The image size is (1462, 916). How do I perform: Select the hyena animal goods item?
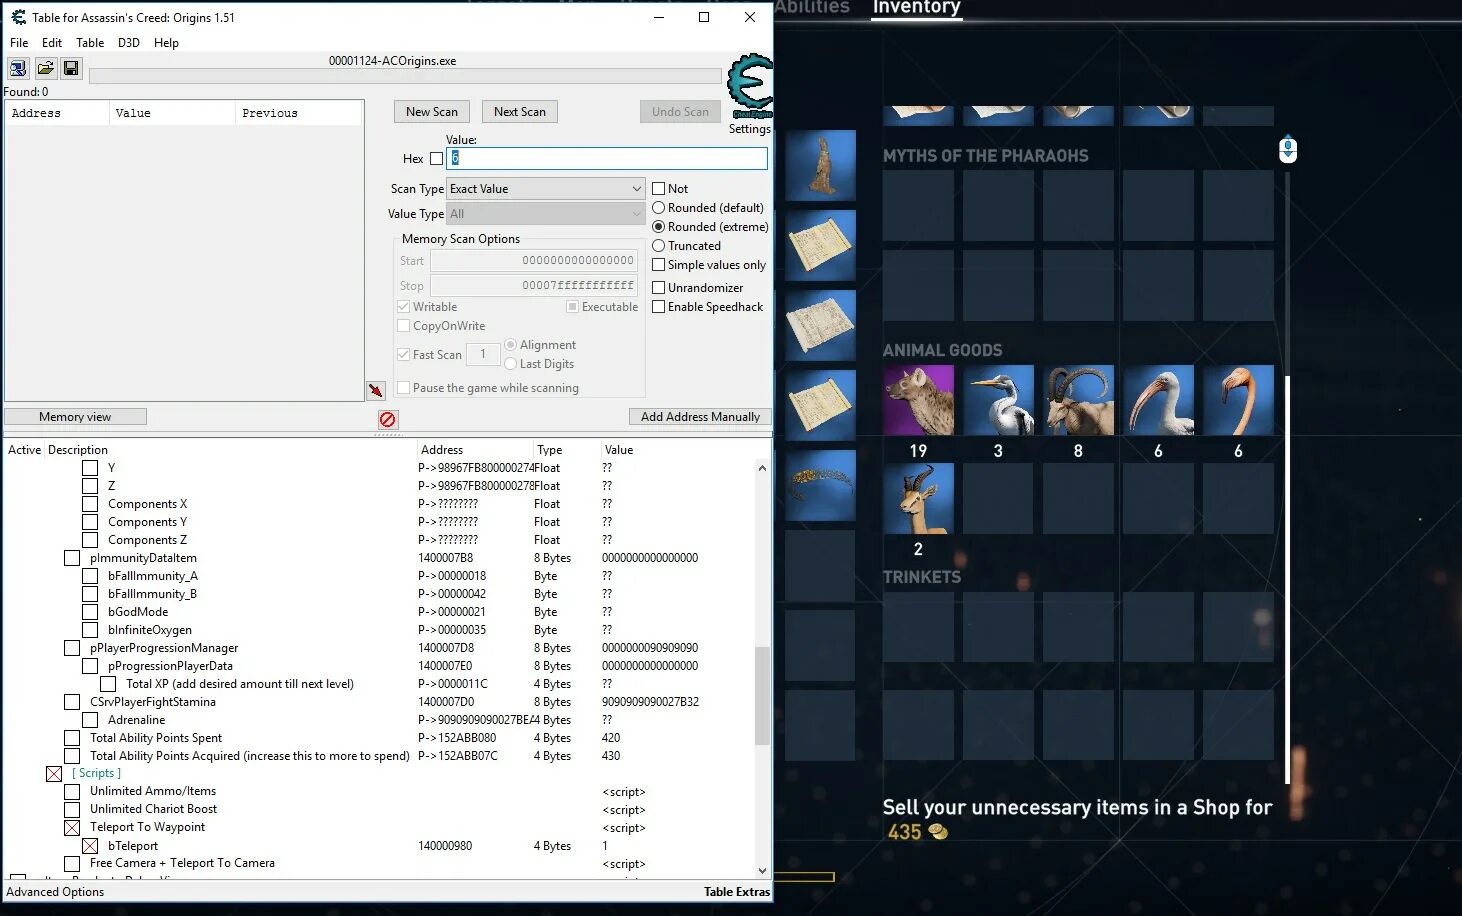point(918,400)
